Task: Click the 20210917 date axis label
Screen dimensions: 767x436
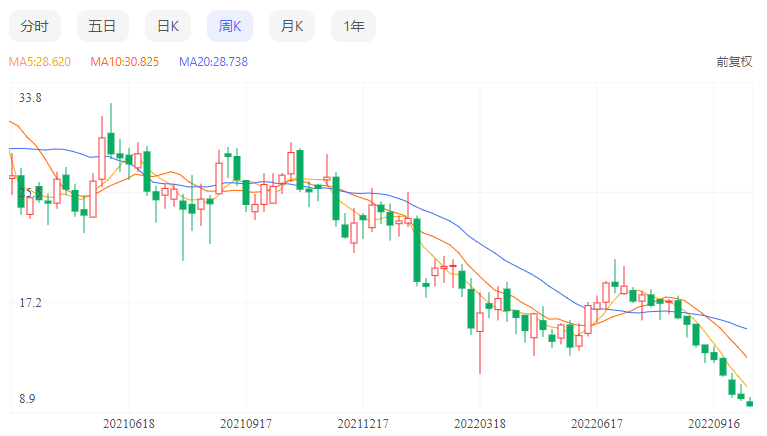Action: (x=246, y=424)
